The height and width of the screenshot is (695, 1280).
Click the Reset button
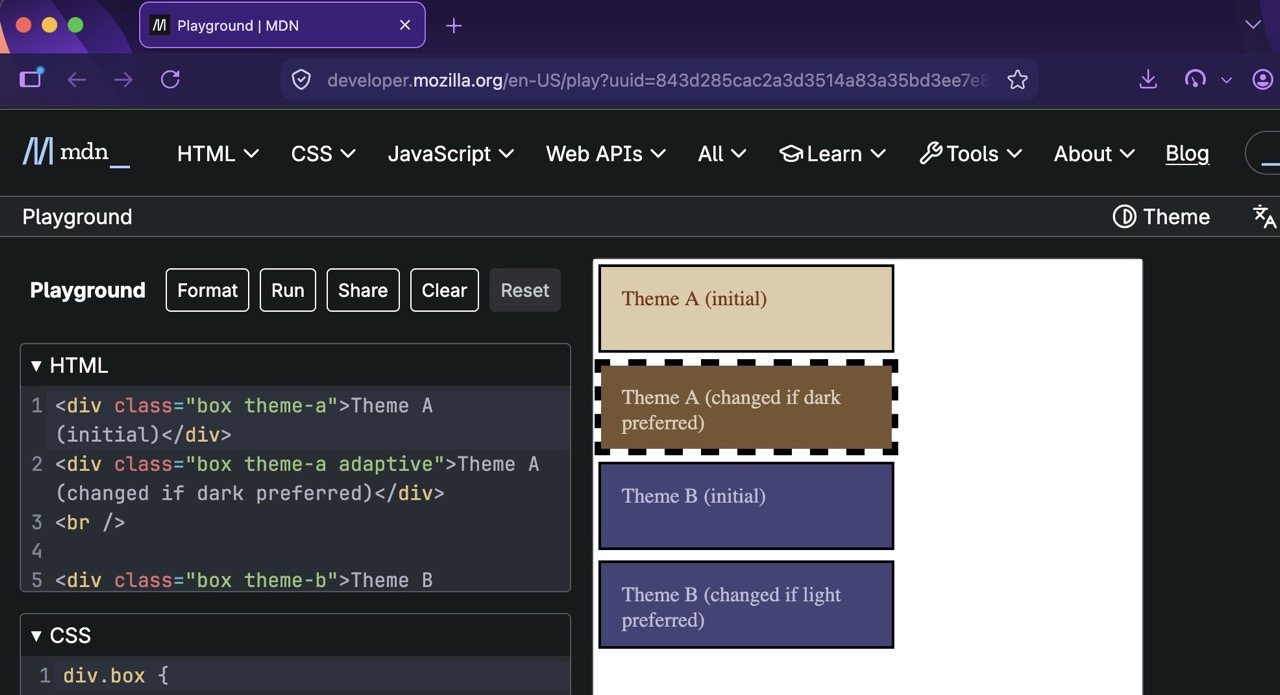(525, 290)
